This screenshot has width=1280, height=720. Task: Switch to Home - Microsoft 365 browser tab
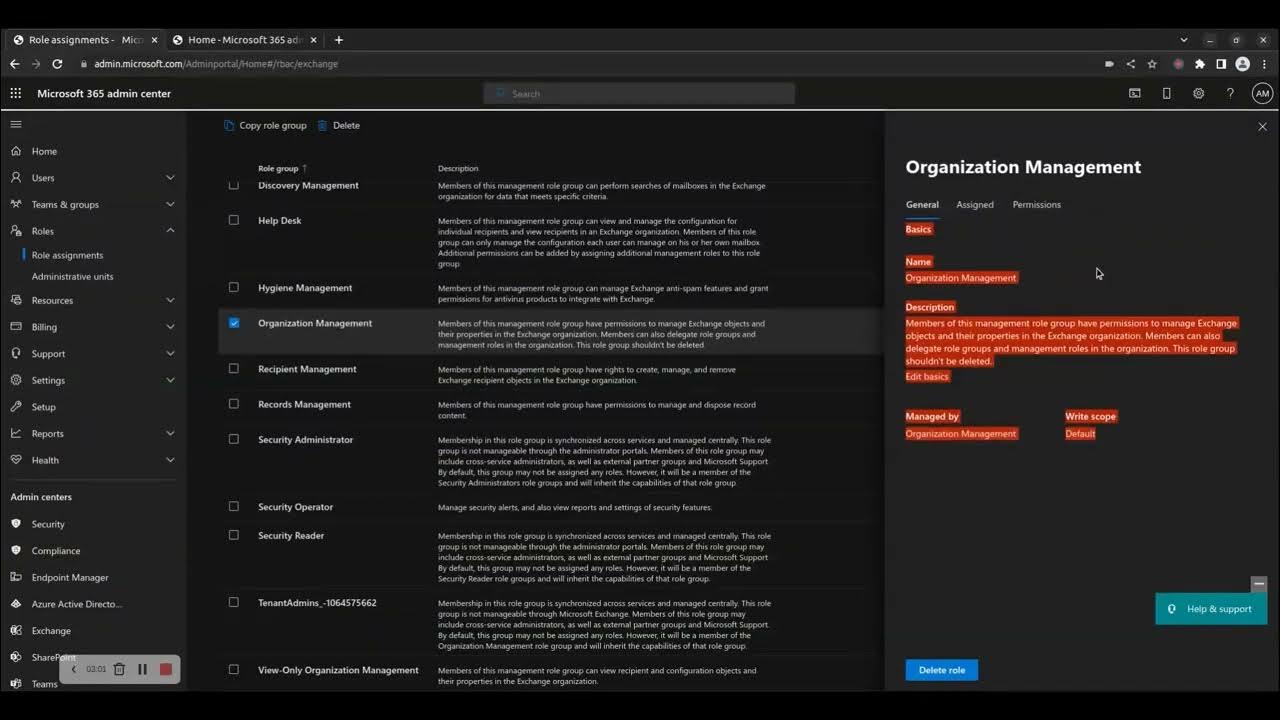(x=244, y=40)
